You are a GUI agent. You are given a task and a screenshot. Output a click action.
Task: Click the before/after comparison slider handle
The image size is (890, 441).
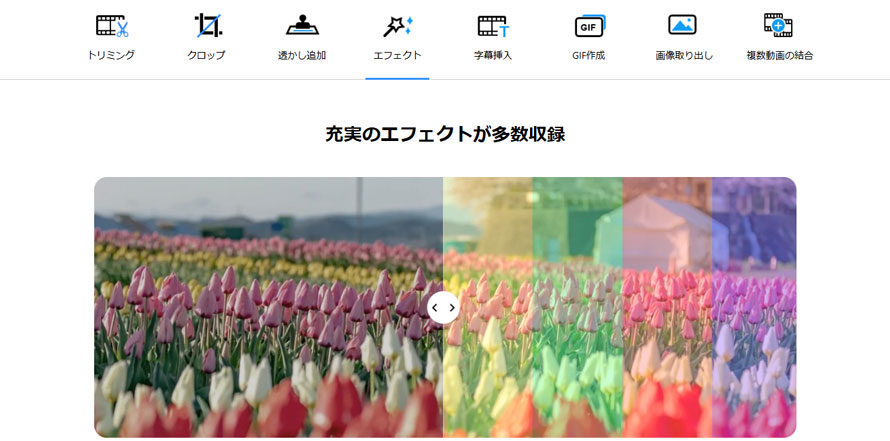pyautogui.click(x=443, y=308)
